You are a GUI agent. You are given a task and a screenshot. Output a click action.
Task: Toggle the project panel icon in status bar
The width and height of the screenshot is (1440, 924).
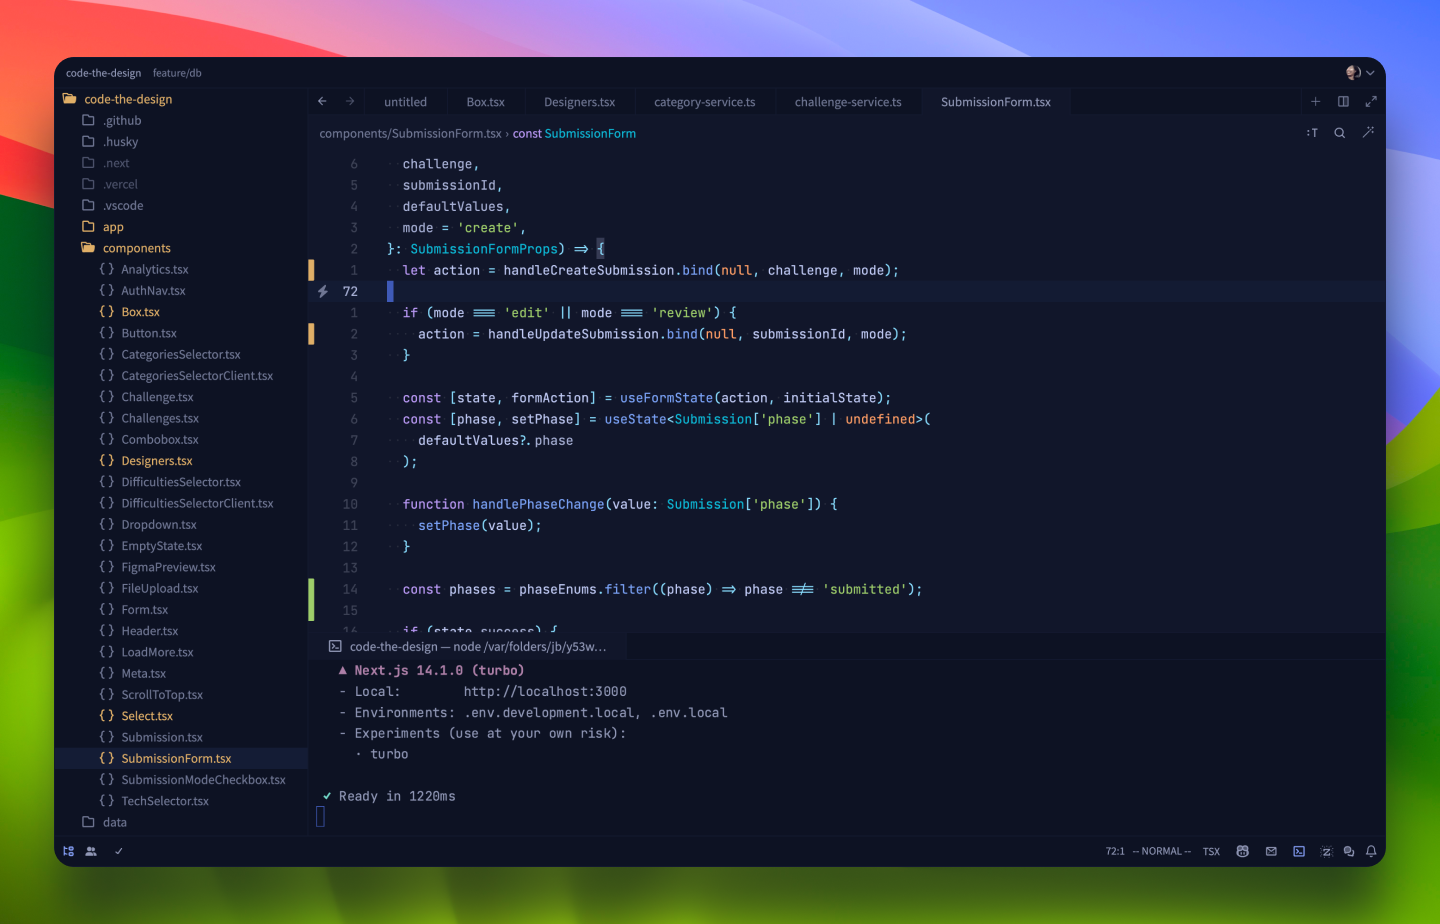click(69, 851)
